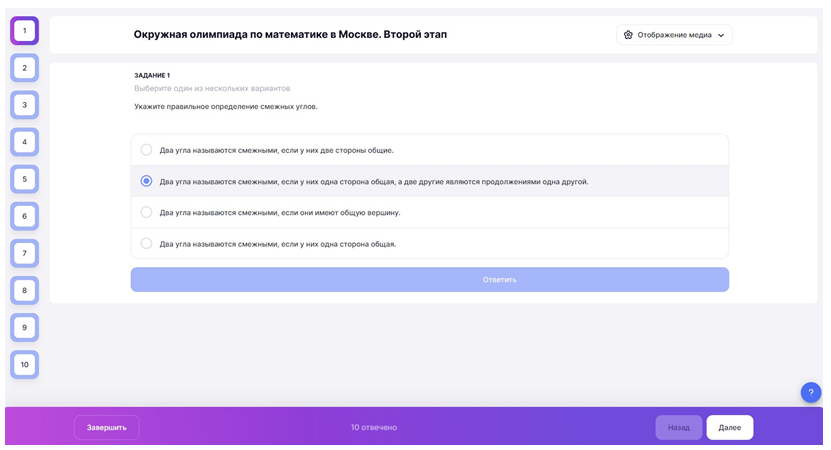831x450 pixels.
Task: Click the blue help question mark icon
Action: (x=810, y=392)
